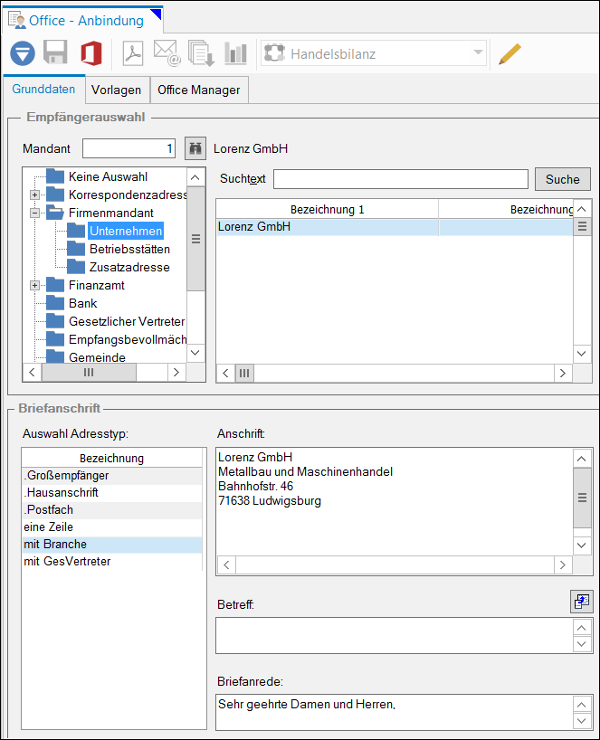Switch to the Vorlagen tab
The image size is (600, 740).
(x=116, y=90)
